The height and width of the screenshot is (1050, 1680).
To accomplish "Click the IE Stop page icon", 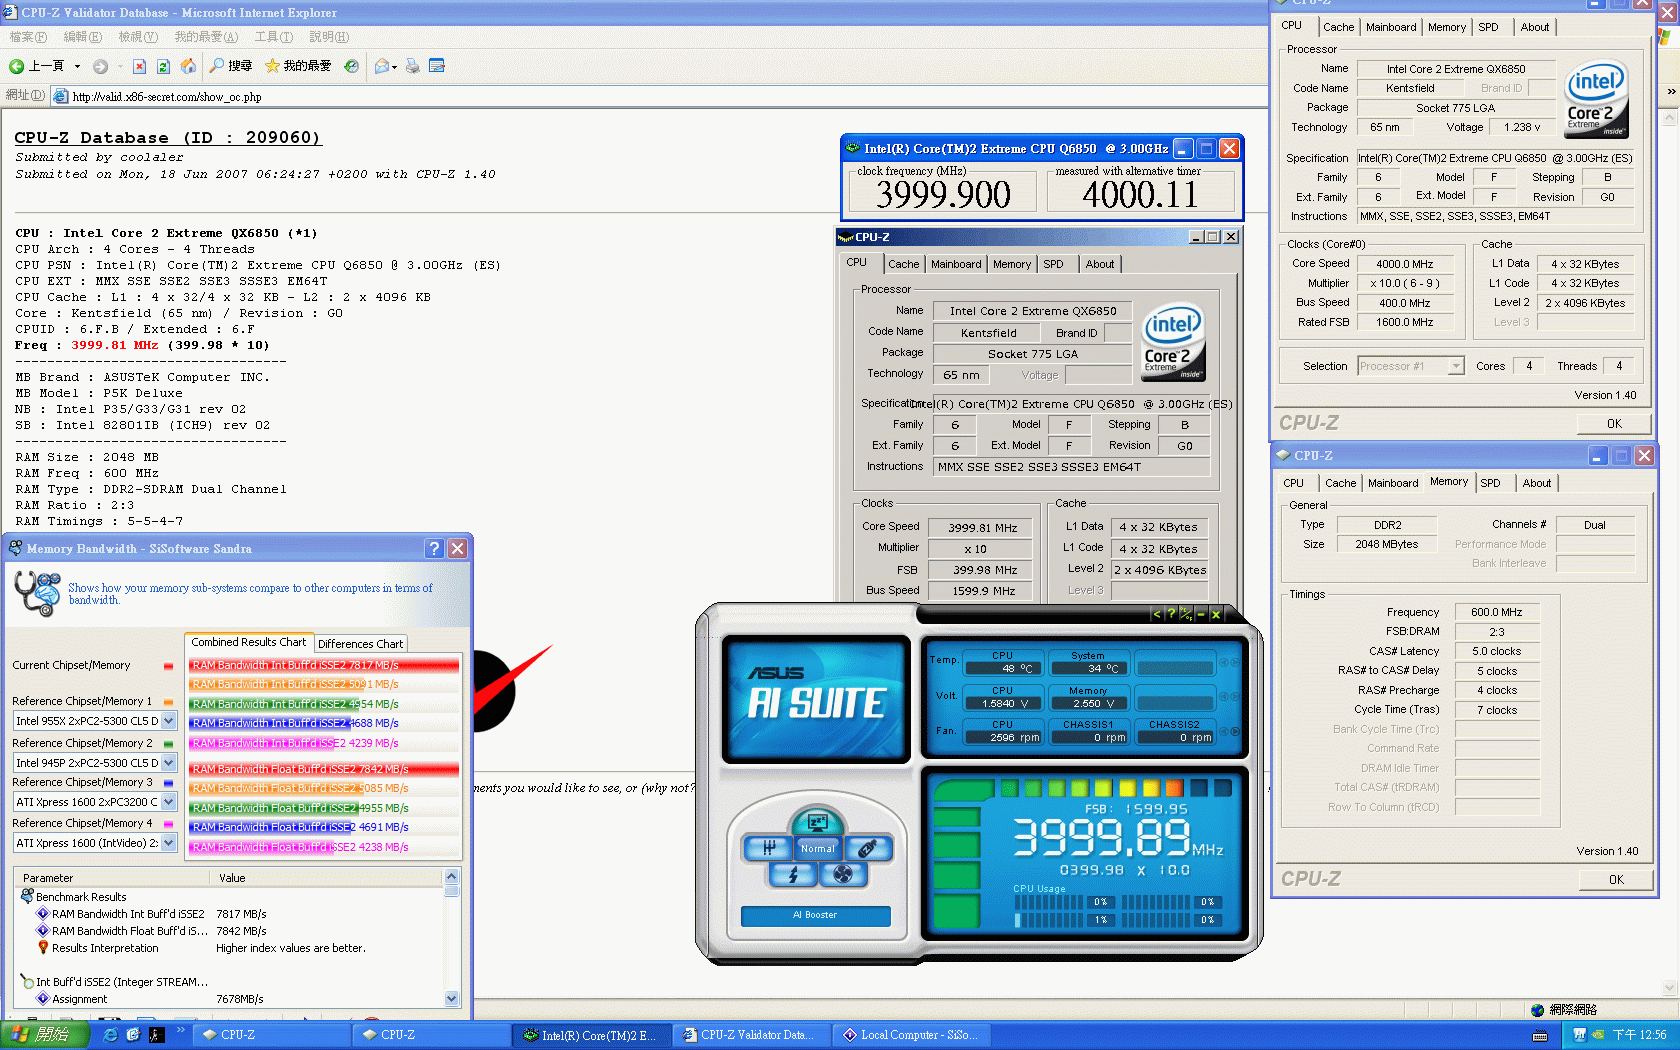I will (139, 66).
